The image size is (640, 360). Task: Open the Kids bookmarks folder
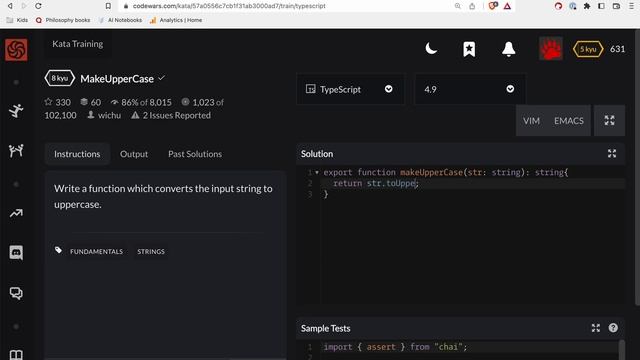pos(17,20)
